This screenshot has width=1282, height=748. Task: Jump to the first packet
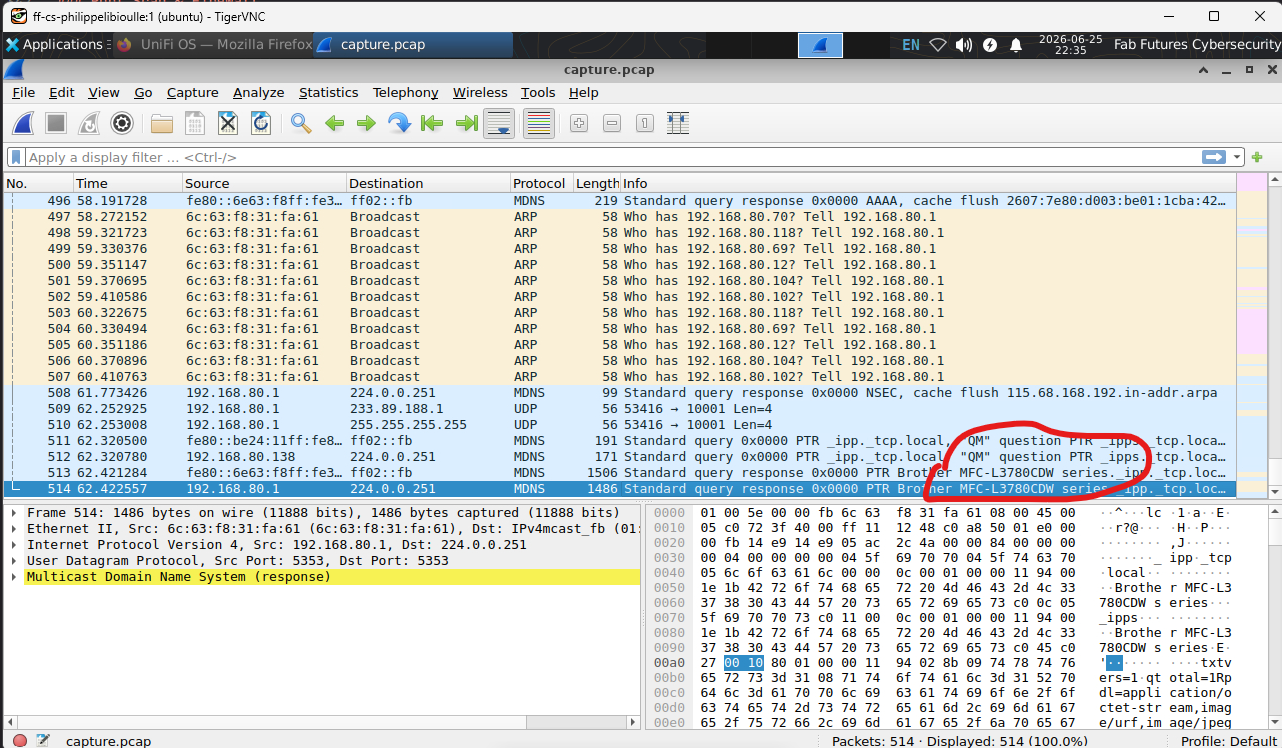pyautogui.click(x=432, y=123)
